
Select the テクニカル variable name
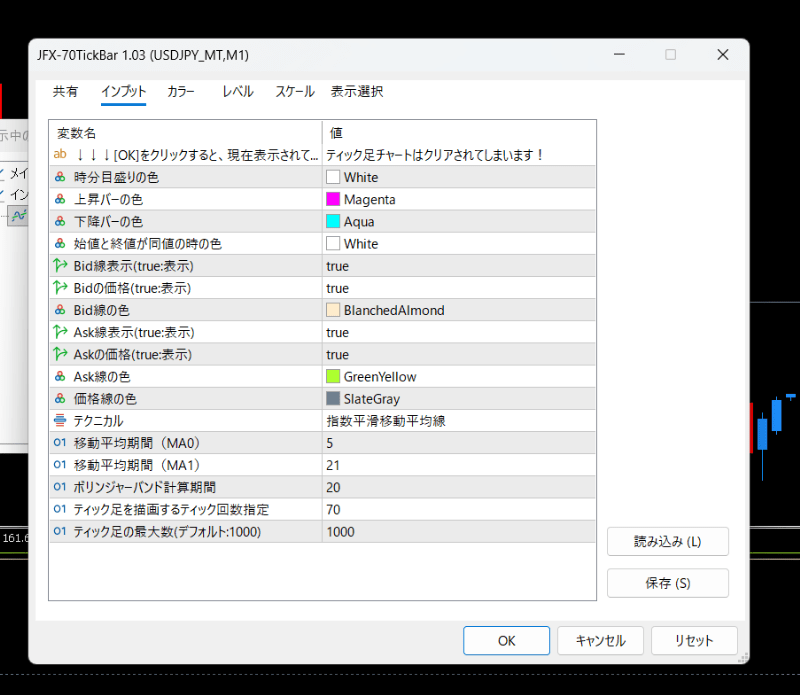point(98,420)
